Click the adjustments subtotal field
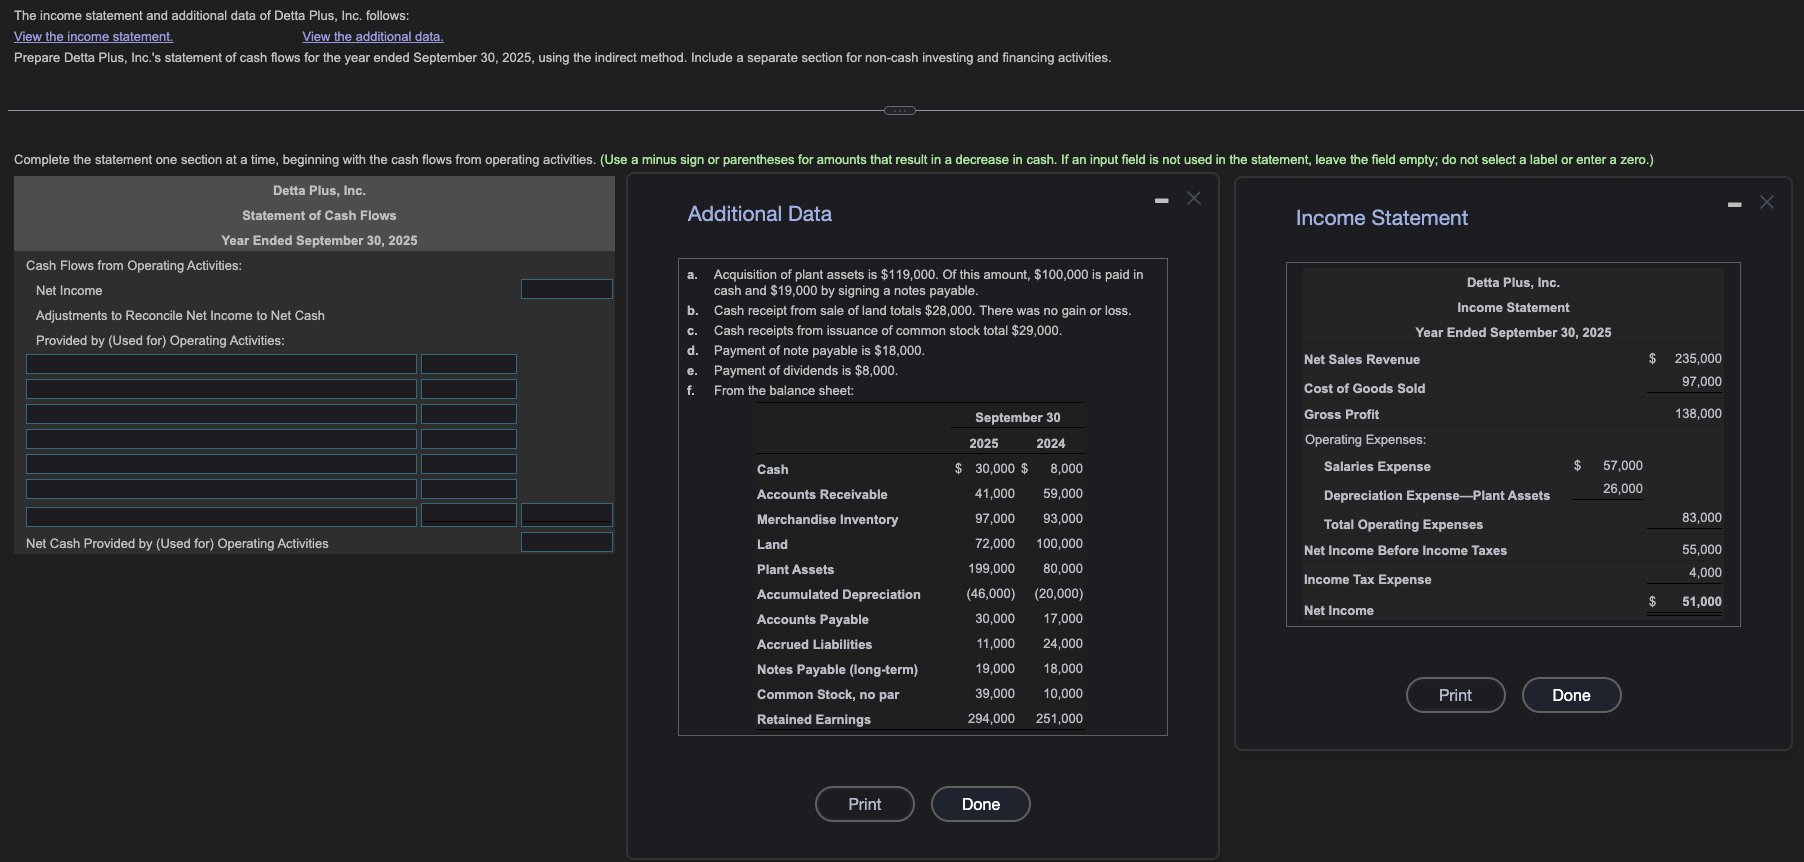Screen dimensions: 1804x862 (567, 514)
